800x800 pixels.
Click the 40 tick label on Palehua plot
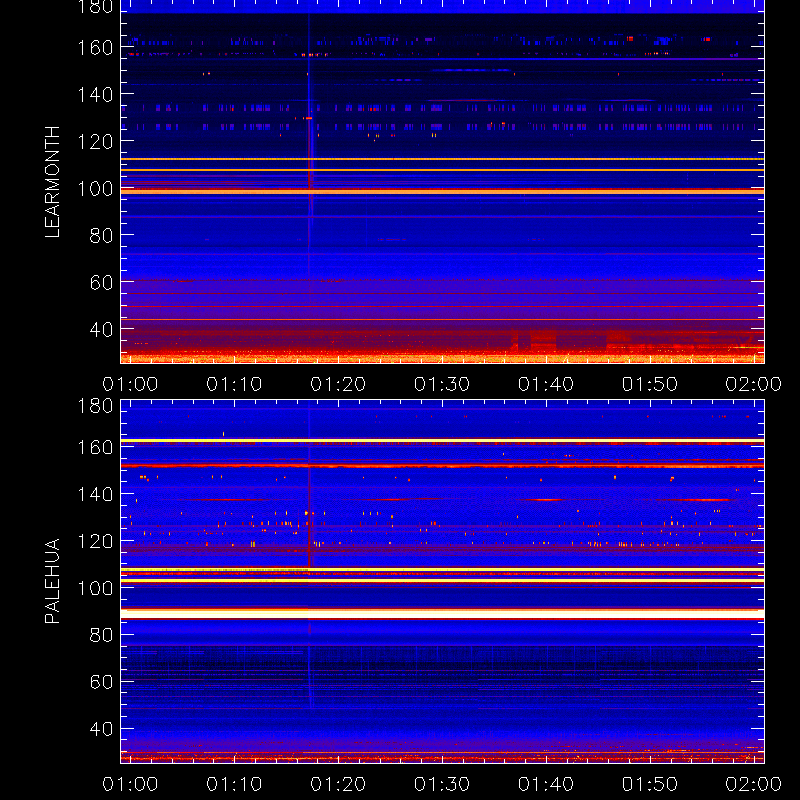click(102, 729)
